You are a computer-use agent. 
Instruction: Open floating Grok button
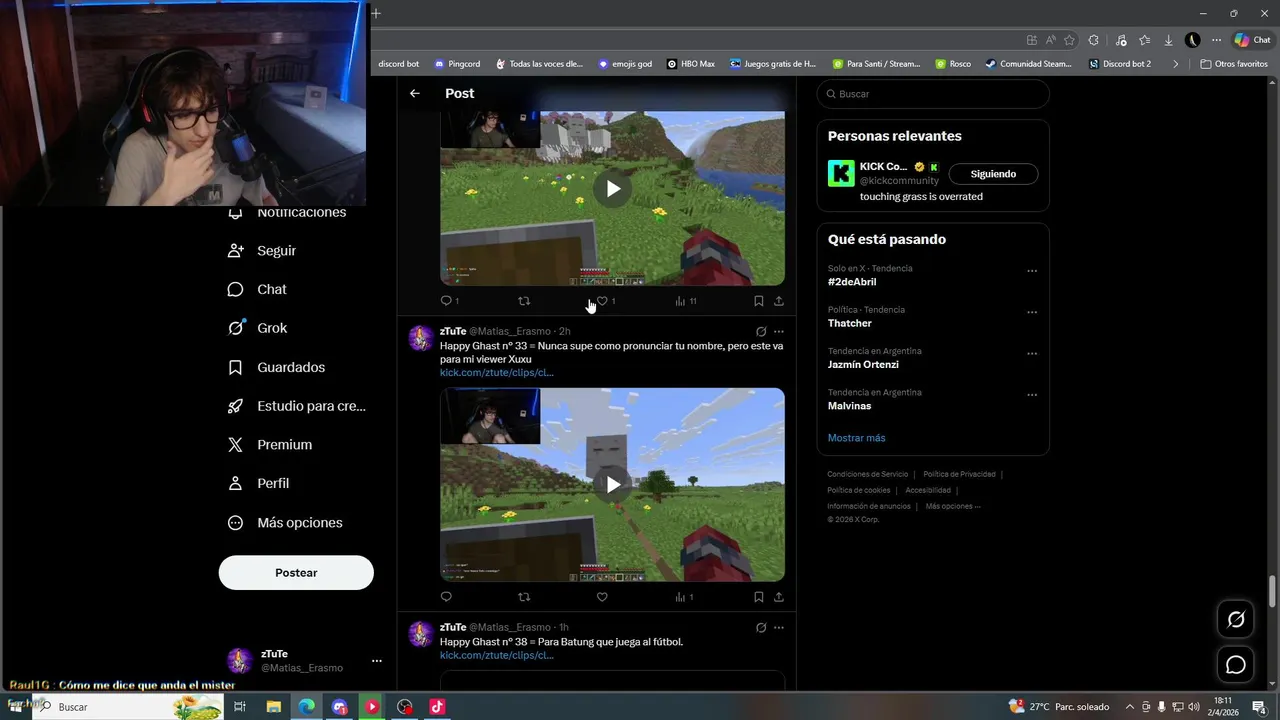(1236, 619)
